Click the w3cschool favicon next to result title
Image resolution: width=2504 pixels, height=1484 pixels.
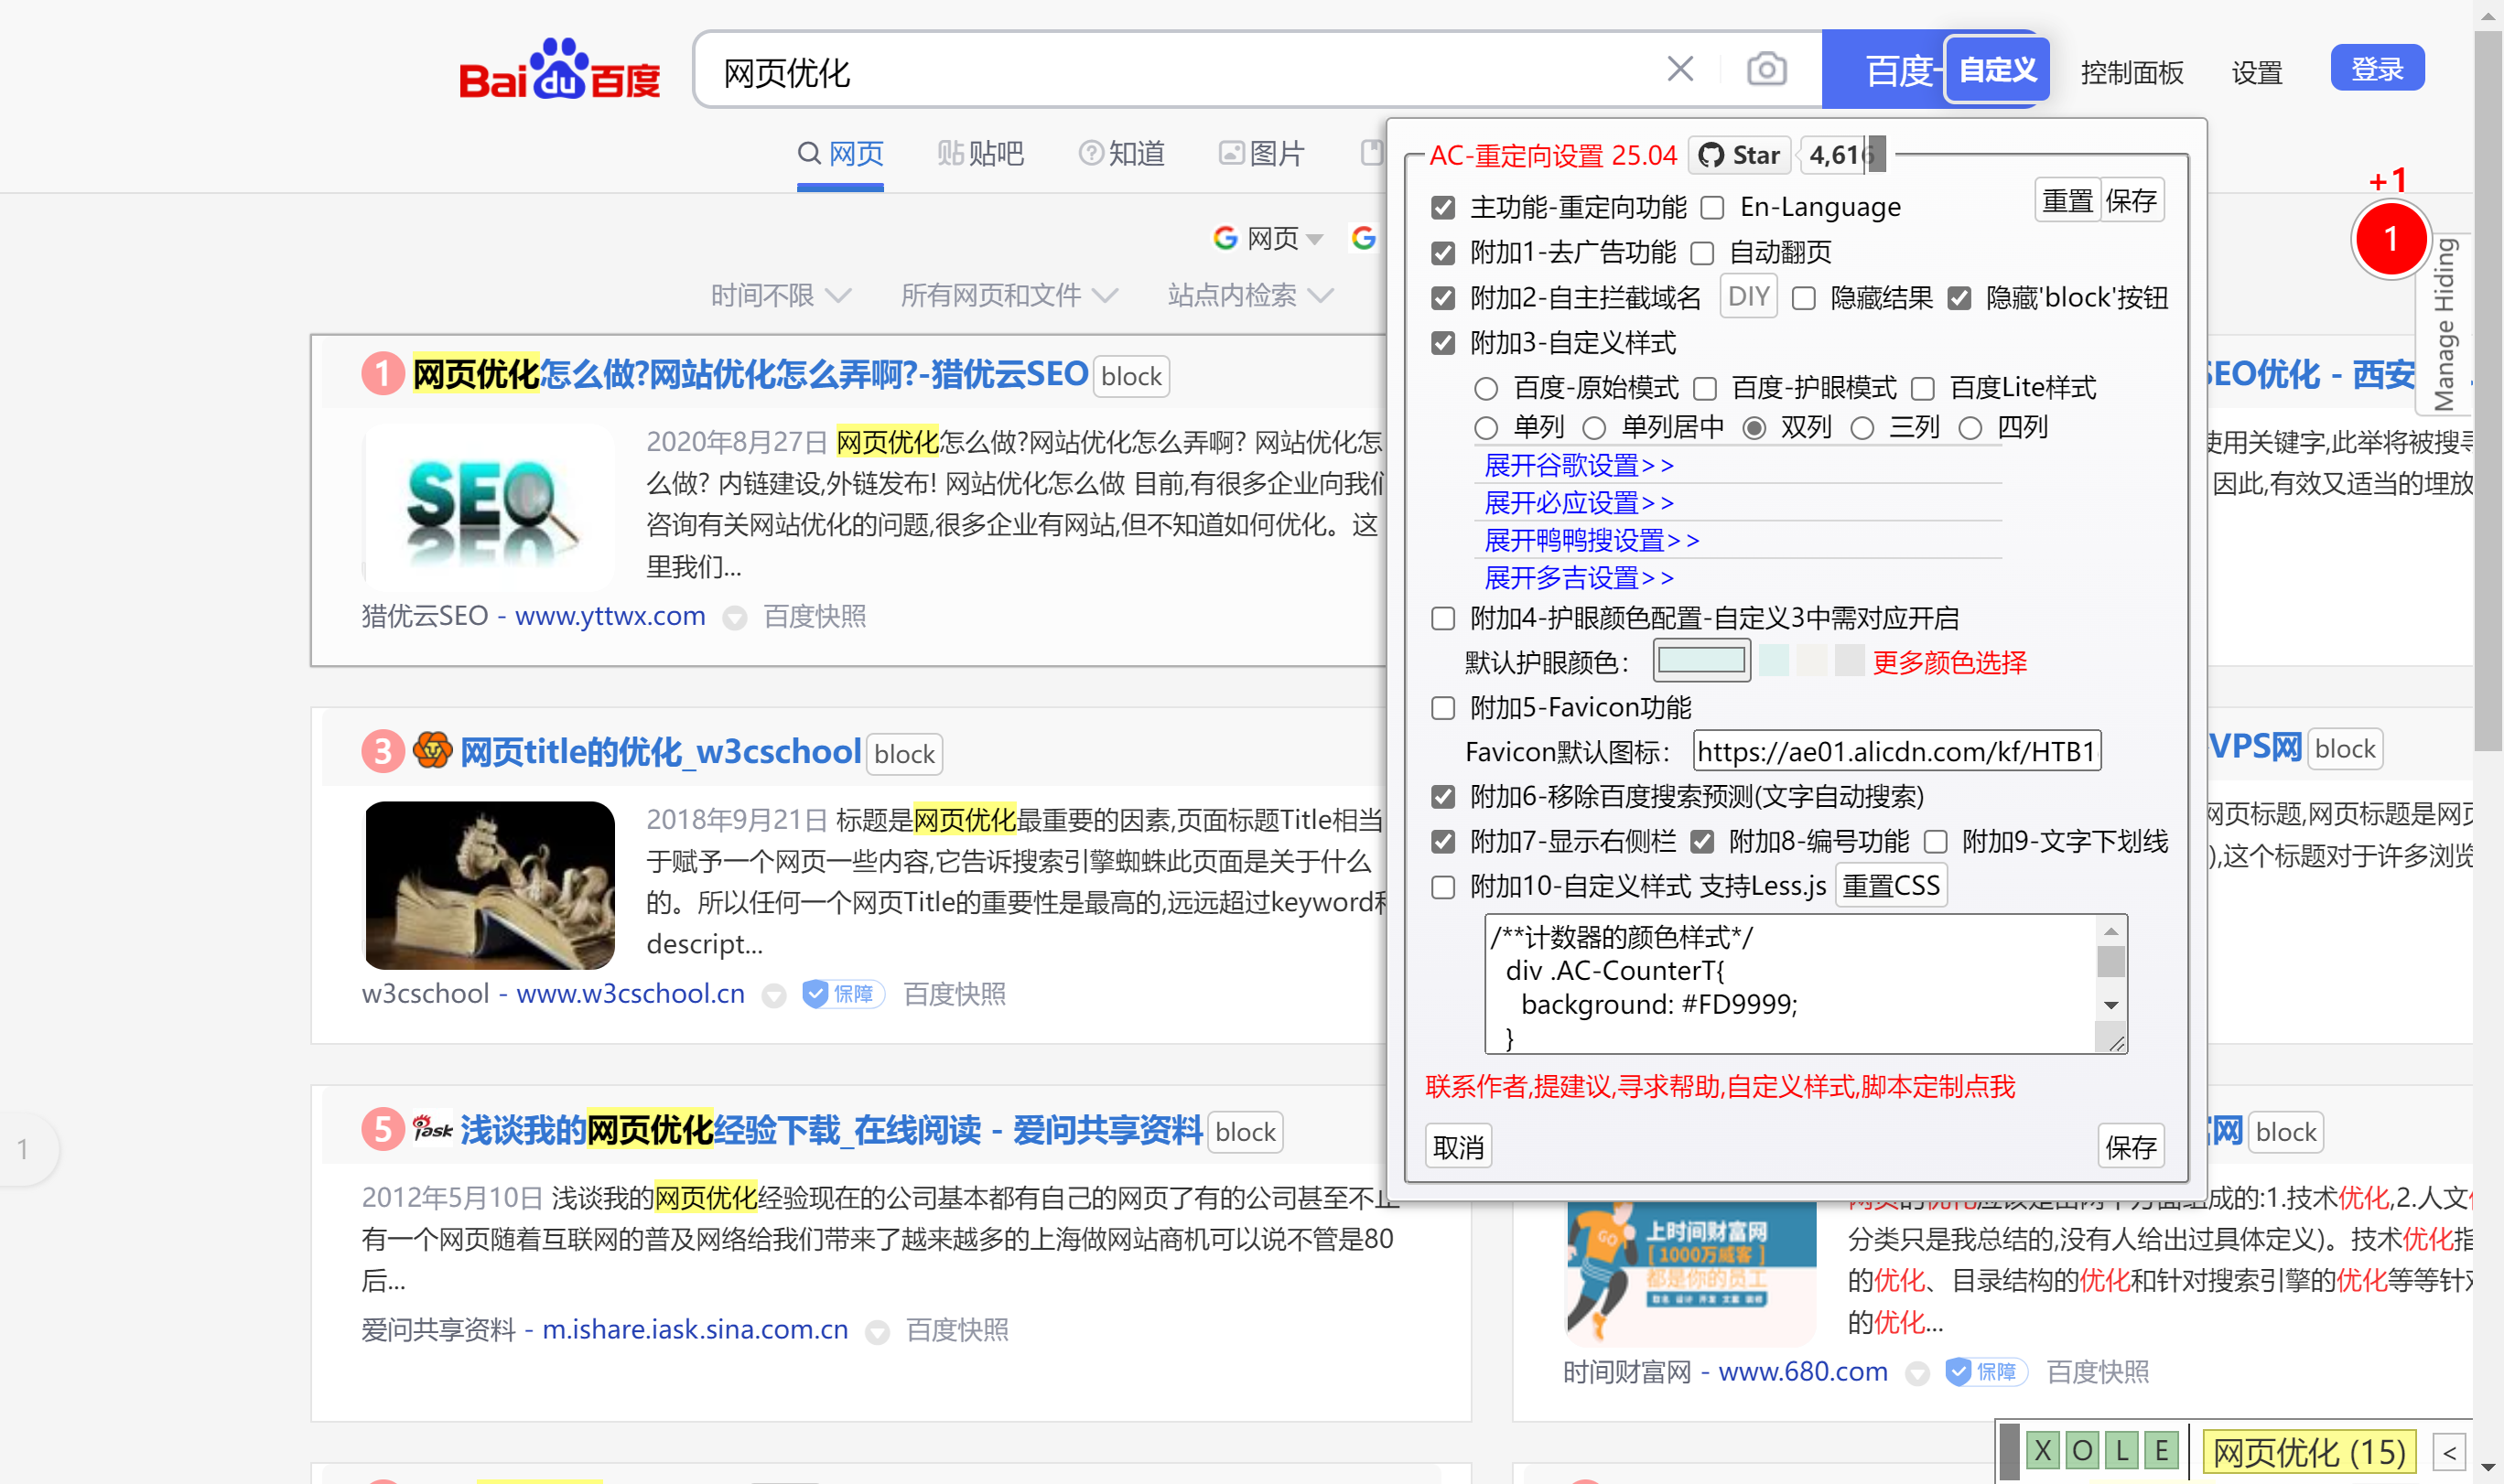click(432, 751)
